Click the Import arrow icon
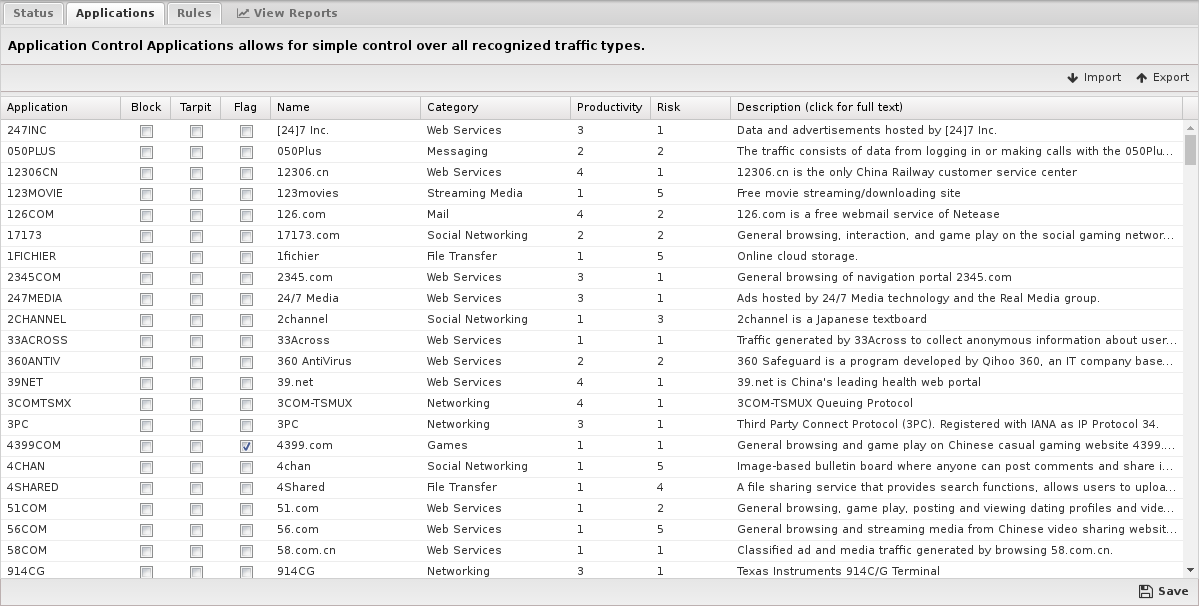Image resolution: width=1199 pixels, height=606 pixels. 1072,78
